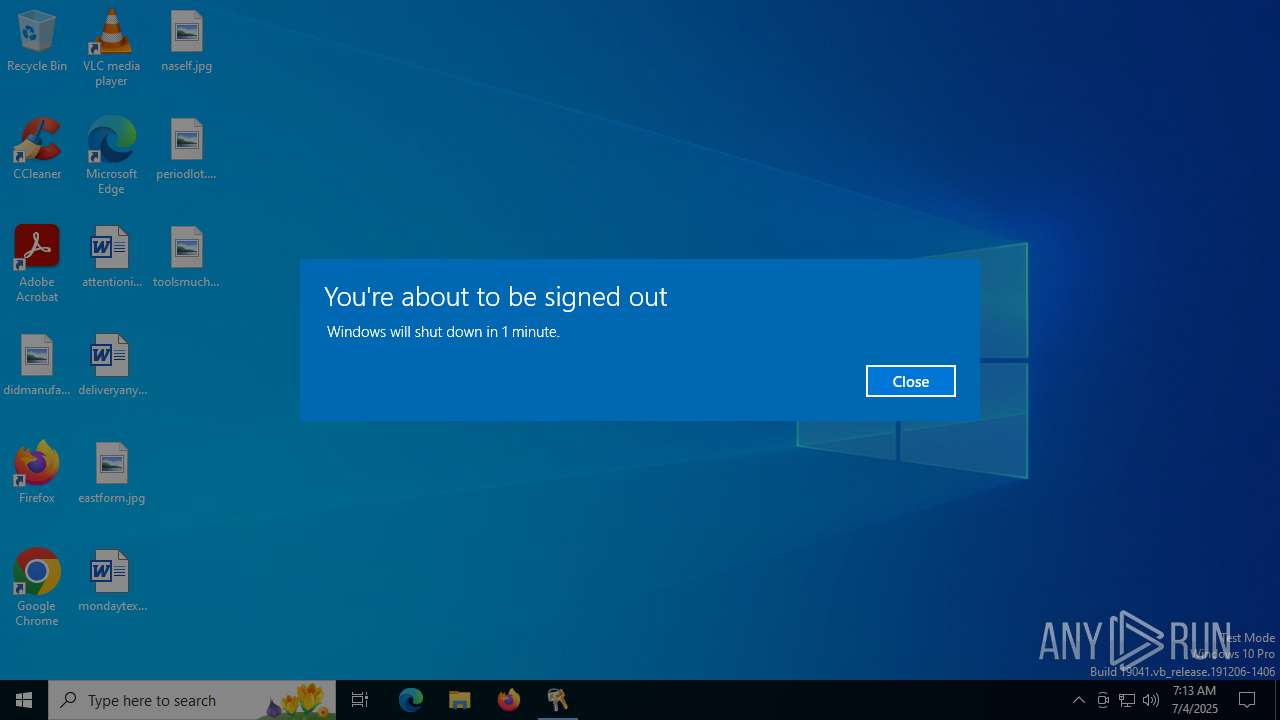Open Task View from the taskbar

[360, 700]
